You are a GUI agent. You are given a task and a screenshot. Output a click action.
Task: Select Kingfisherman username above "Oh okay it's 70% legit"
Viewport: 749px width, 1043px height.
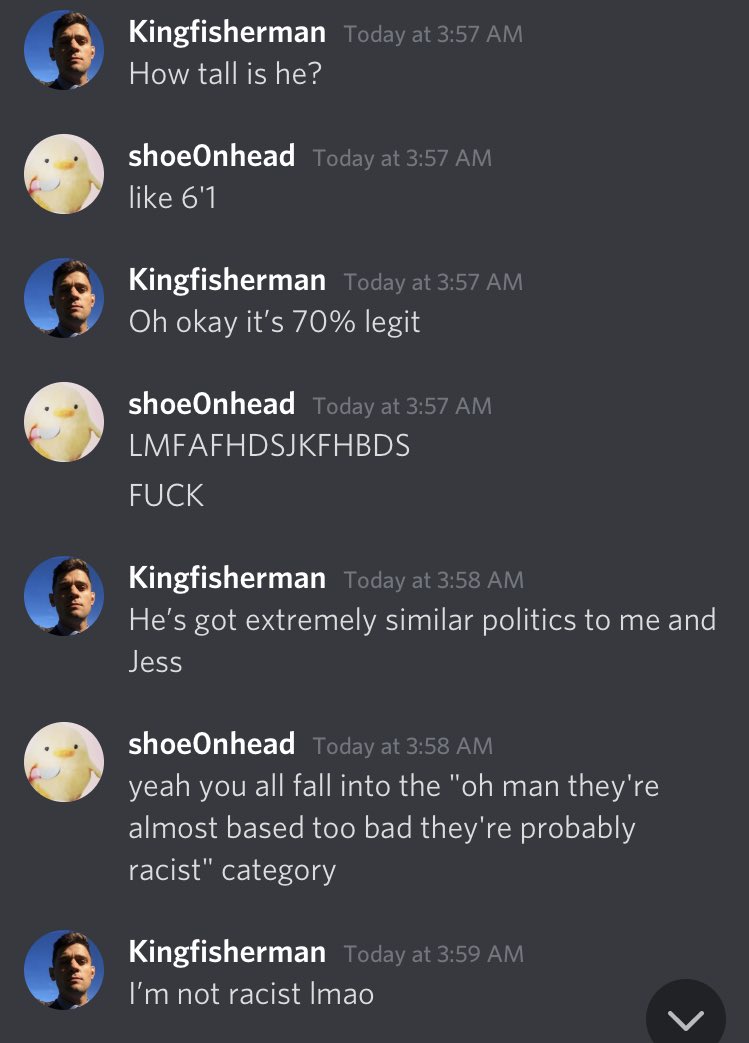pos(227,281)
